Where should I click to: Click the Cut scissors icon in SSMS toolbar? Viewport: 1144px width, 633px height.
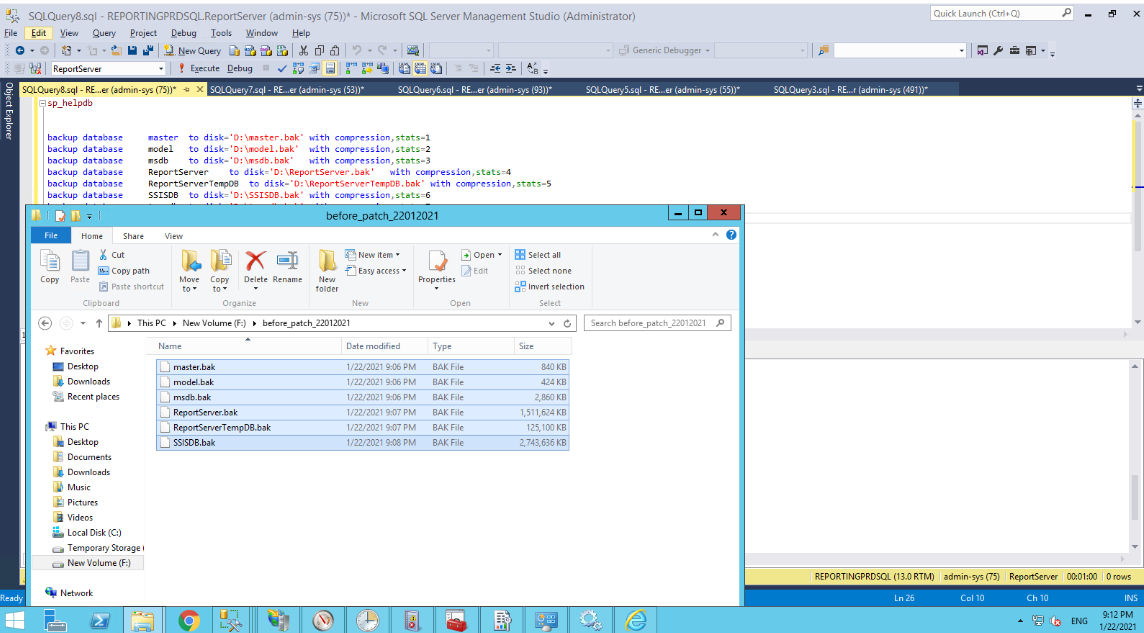coord(304,51)
